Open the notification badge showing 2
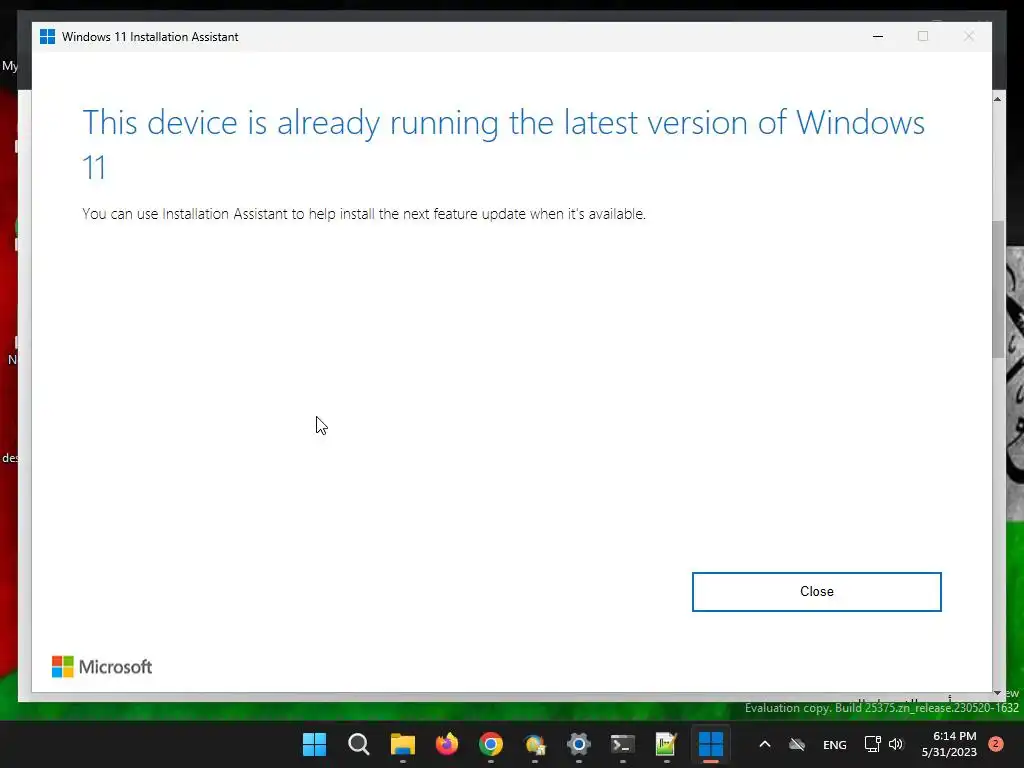This screenshot has width=1024, height=768. [995, 744]
